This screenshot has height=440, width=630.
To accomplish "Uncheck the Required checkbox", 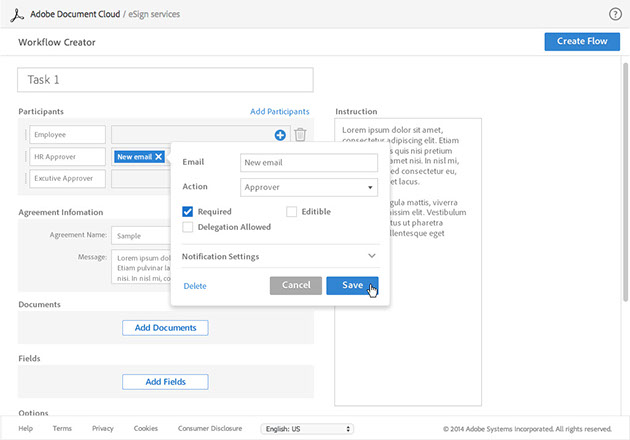I will pyautogui.click(x=188, y=212).
